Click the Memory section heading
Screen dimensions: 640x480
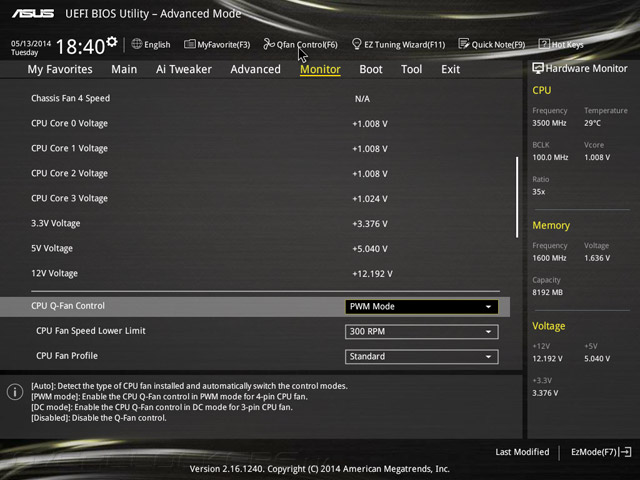(x=551, y=225)
